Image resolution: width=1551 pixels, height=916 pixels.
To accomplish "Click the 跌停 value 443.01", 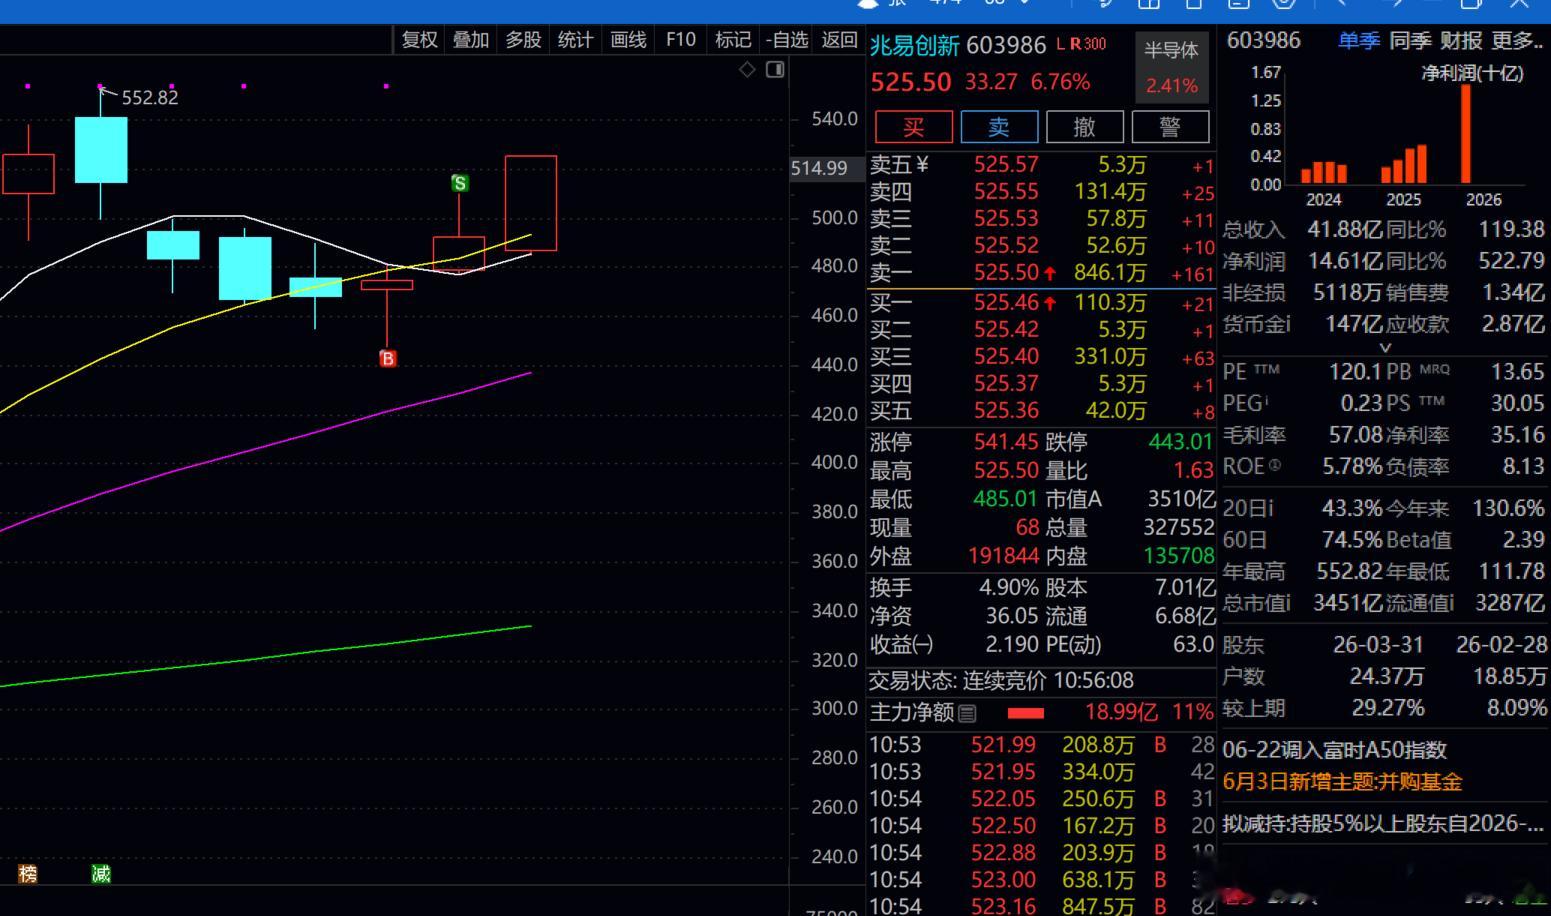I will tap(1180, 441).
